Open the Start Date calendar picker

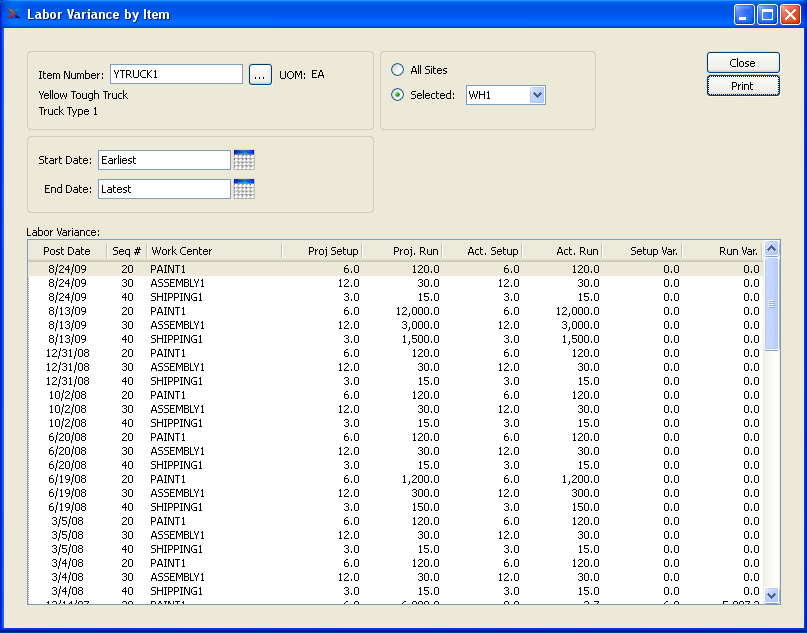(x=244, y=160)
